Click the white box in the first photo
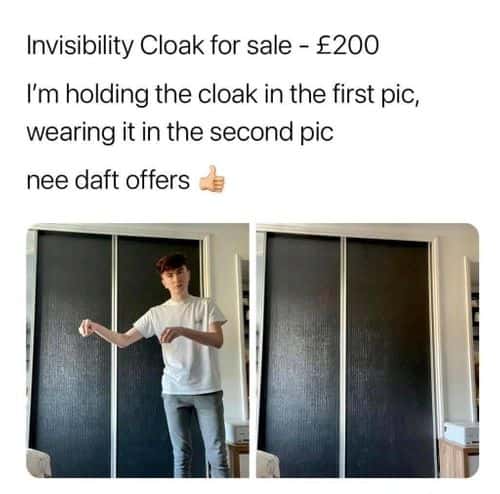 238,433
